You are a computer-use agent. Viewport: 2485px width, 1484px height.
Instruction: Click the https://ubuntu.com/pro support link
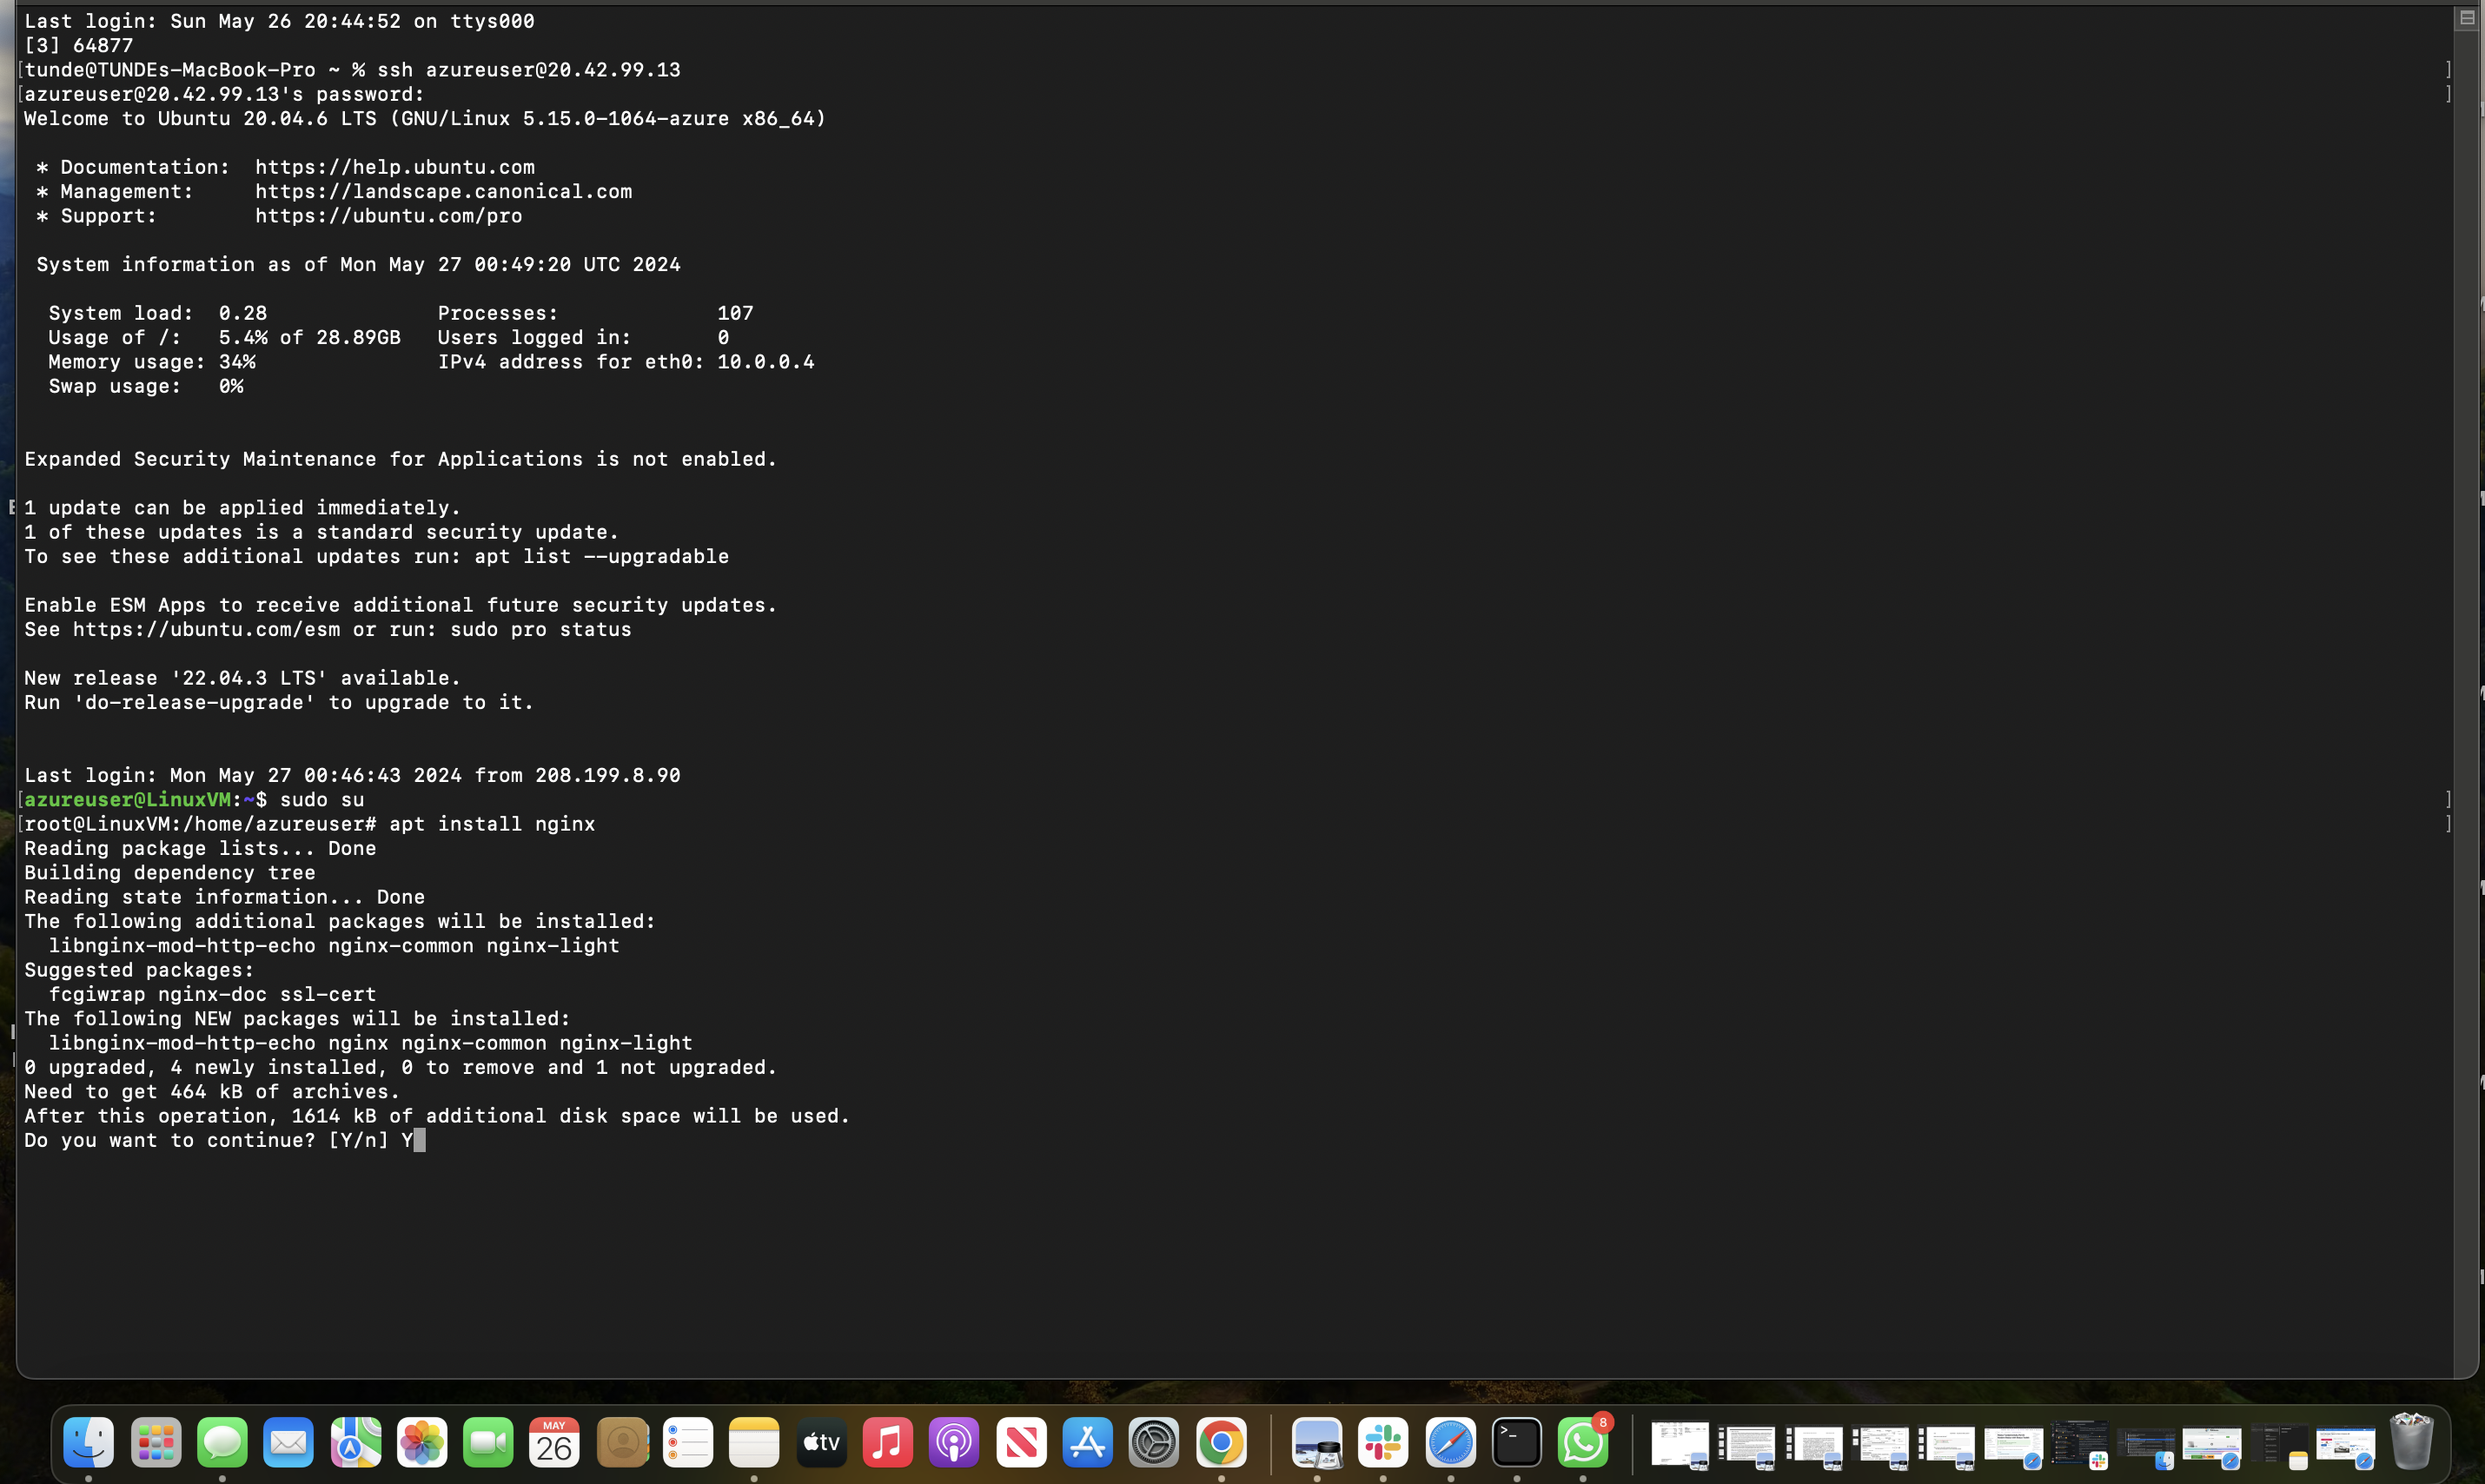388,216
